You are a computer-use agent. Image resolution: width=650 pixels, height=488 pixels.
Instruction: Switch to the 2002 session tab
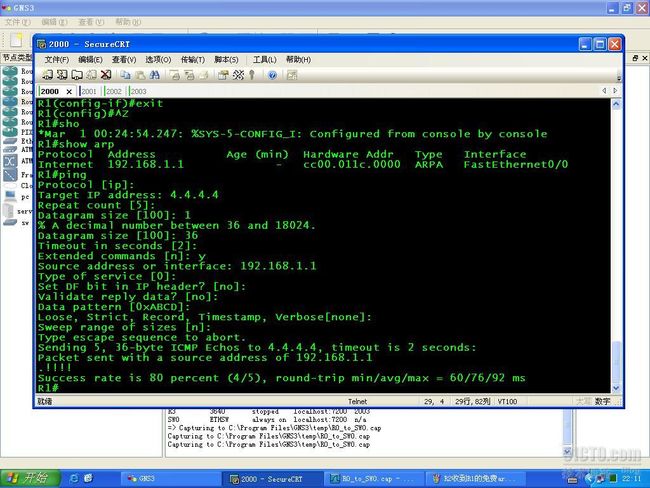[113, 91]
